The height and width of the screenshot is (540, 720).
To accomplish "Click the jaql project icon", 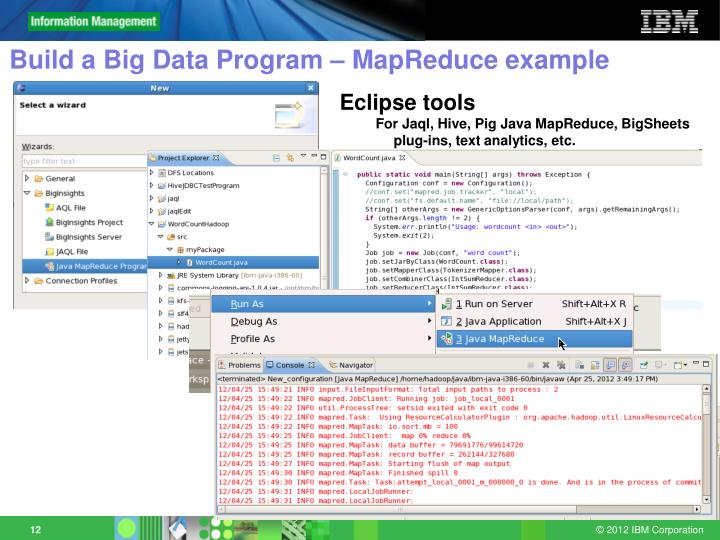I will pos(162,198).
